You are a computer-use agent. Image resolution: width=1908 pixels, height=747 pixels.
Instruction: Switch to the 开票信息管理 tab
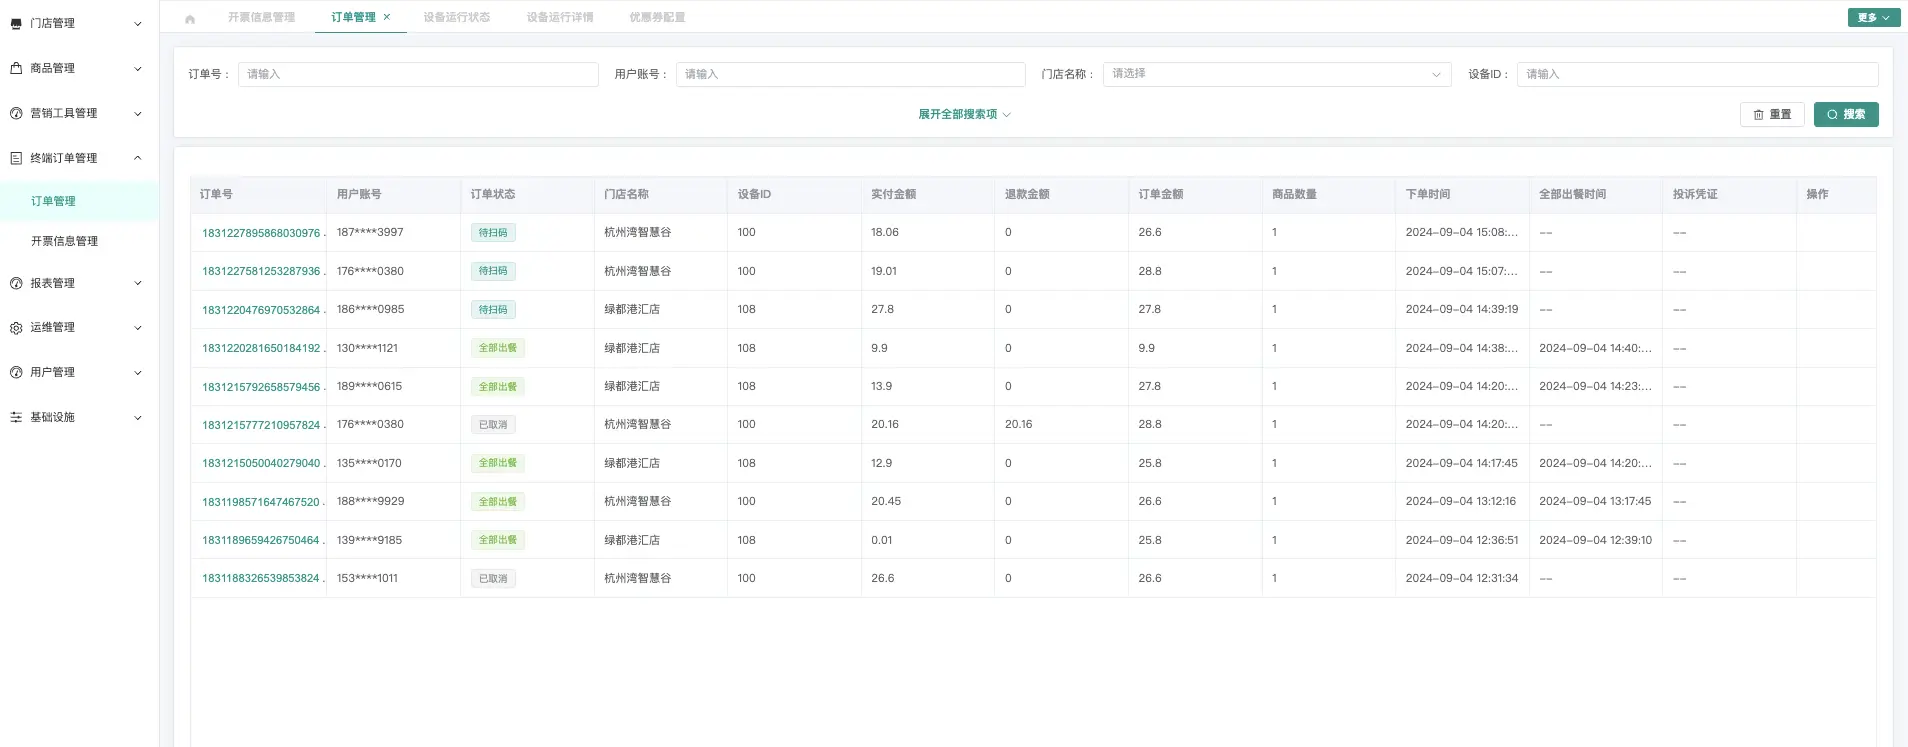point(261,17)
